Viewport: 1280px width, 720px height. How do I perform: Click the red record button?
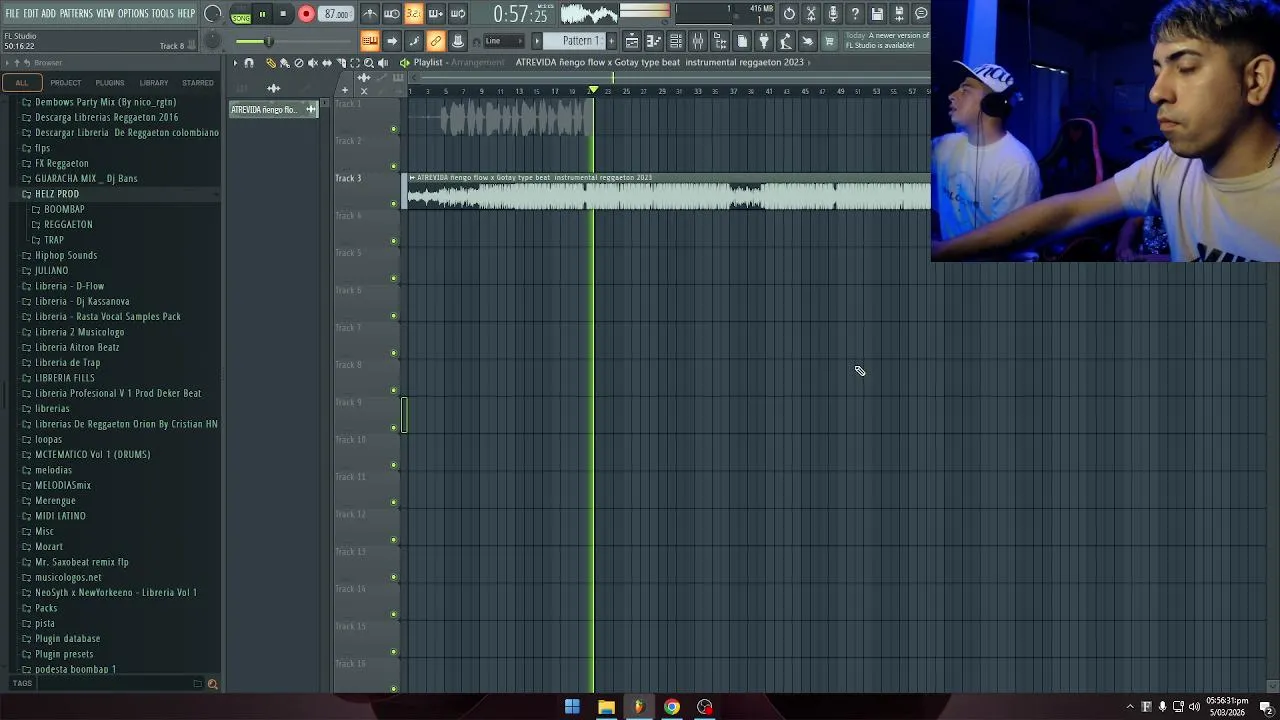click(x=306, y=14)
